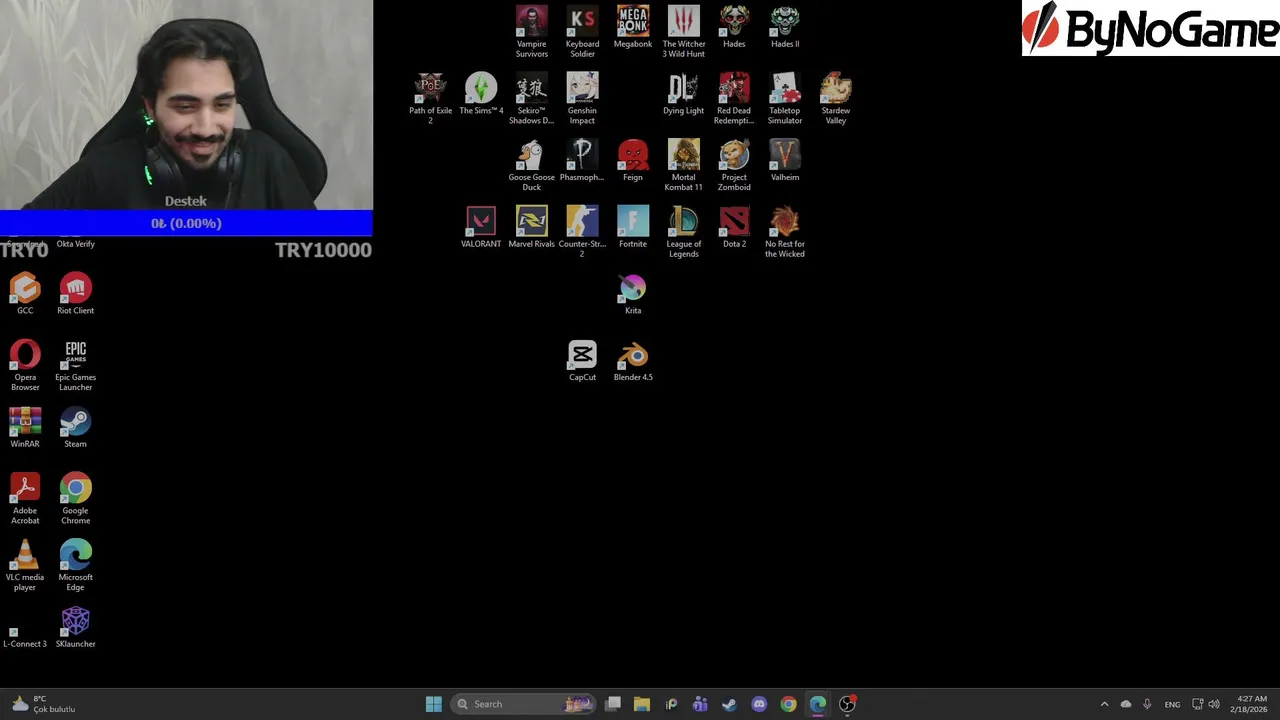Open Task View from the taskbar
This screenshot has width=1280, height=720.
pos(613,704)
